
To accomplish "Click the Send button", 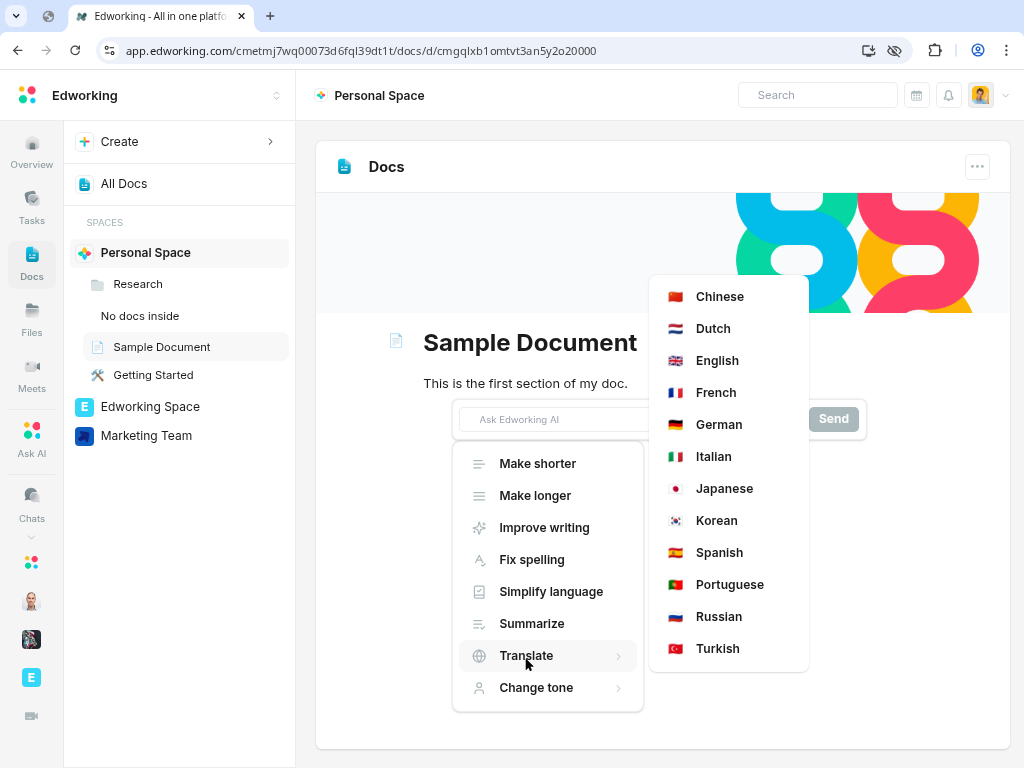I will 833,419.
